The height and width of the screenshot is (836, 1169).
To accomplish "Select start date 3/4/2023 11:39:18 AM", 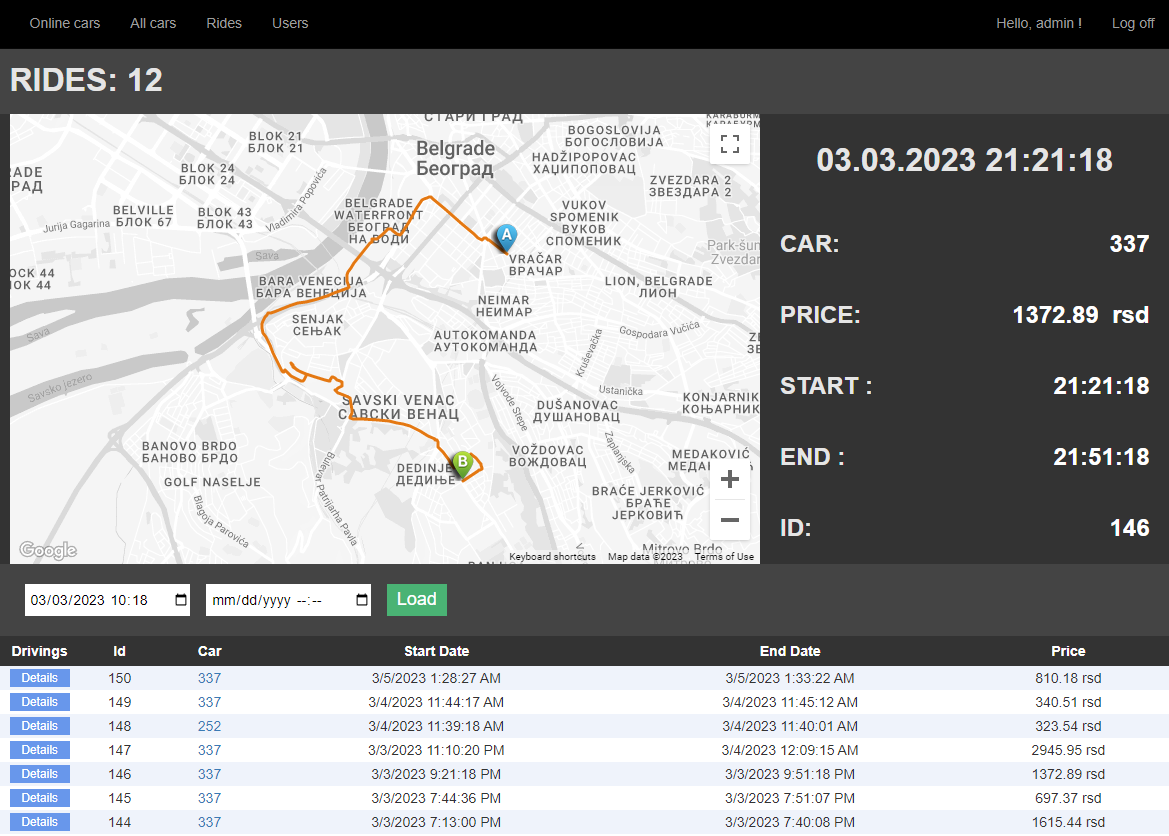I will [x=436, y=726].
